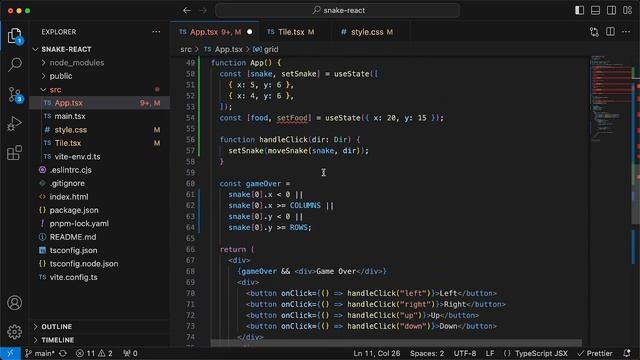The height and width of the screenshot is (360, 640).
Task: Click UTF-8 encoding selector
Action: pos(465,353)
